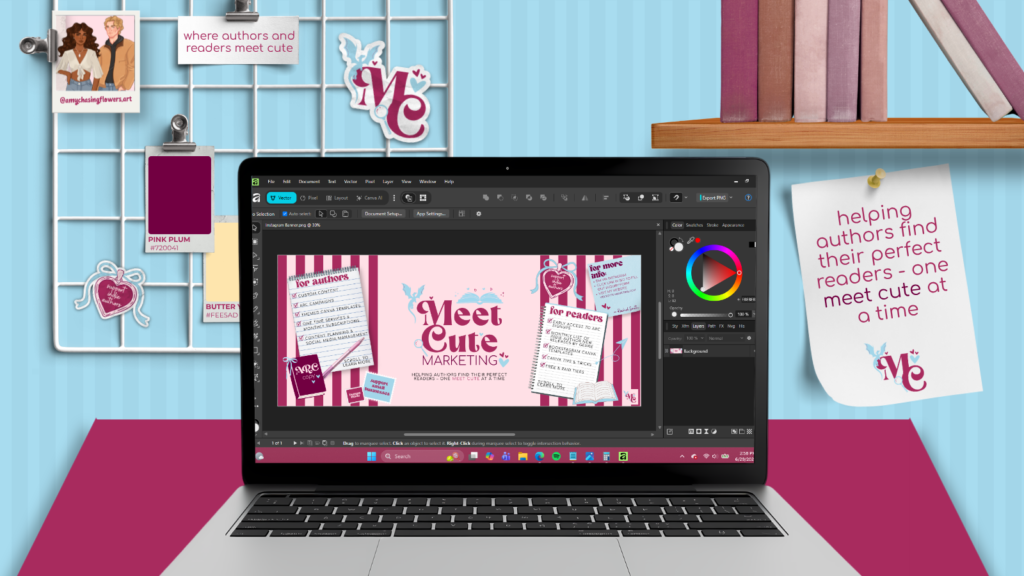Viewport: 1024px width, 576px height.
Task: Click the layer settings gear icon
Action: click(749, 338)
